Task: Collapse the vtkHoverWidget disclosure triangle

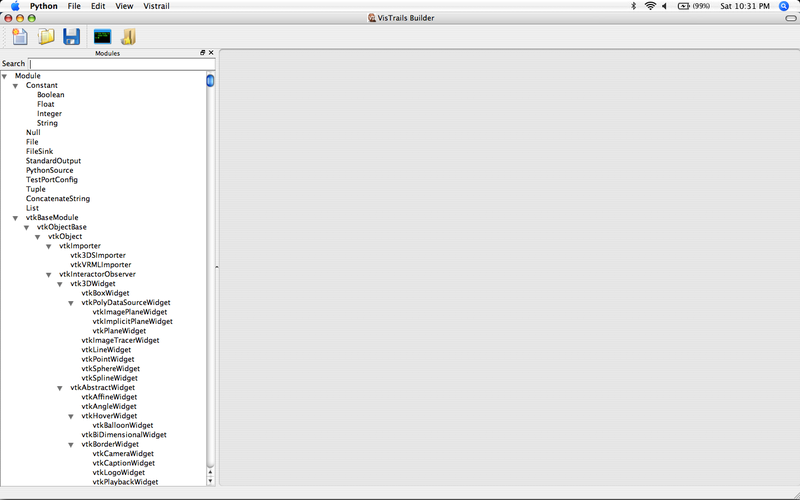Action: [71, 416]
